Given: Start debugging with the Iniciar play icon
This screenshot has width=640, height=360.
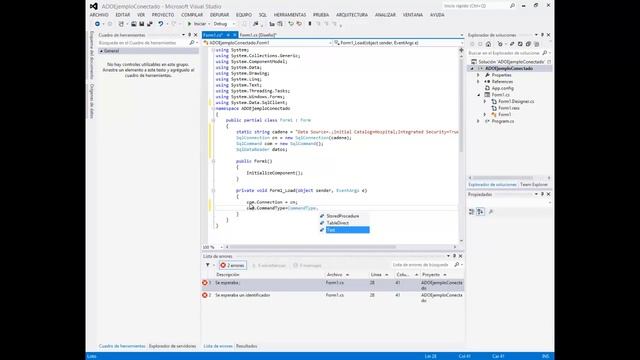Looking at the screenshot, I should pyautogui.click(x=189, y=24).
